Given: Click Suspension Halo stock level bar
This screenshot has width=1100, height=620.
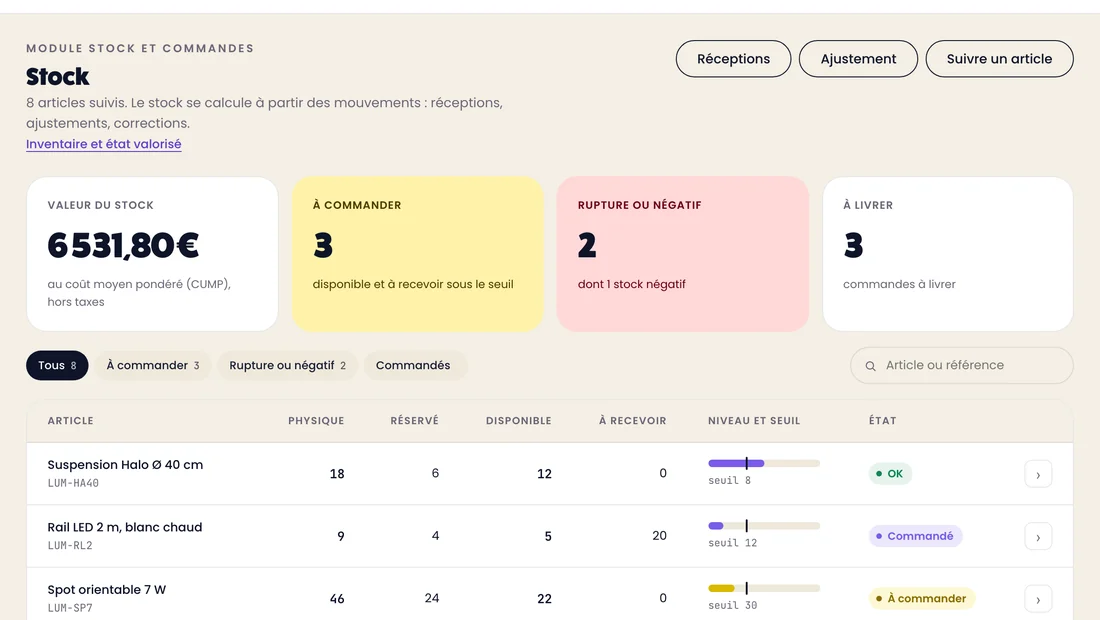Looking at the screenshot, I should click(x=764, y=463).
